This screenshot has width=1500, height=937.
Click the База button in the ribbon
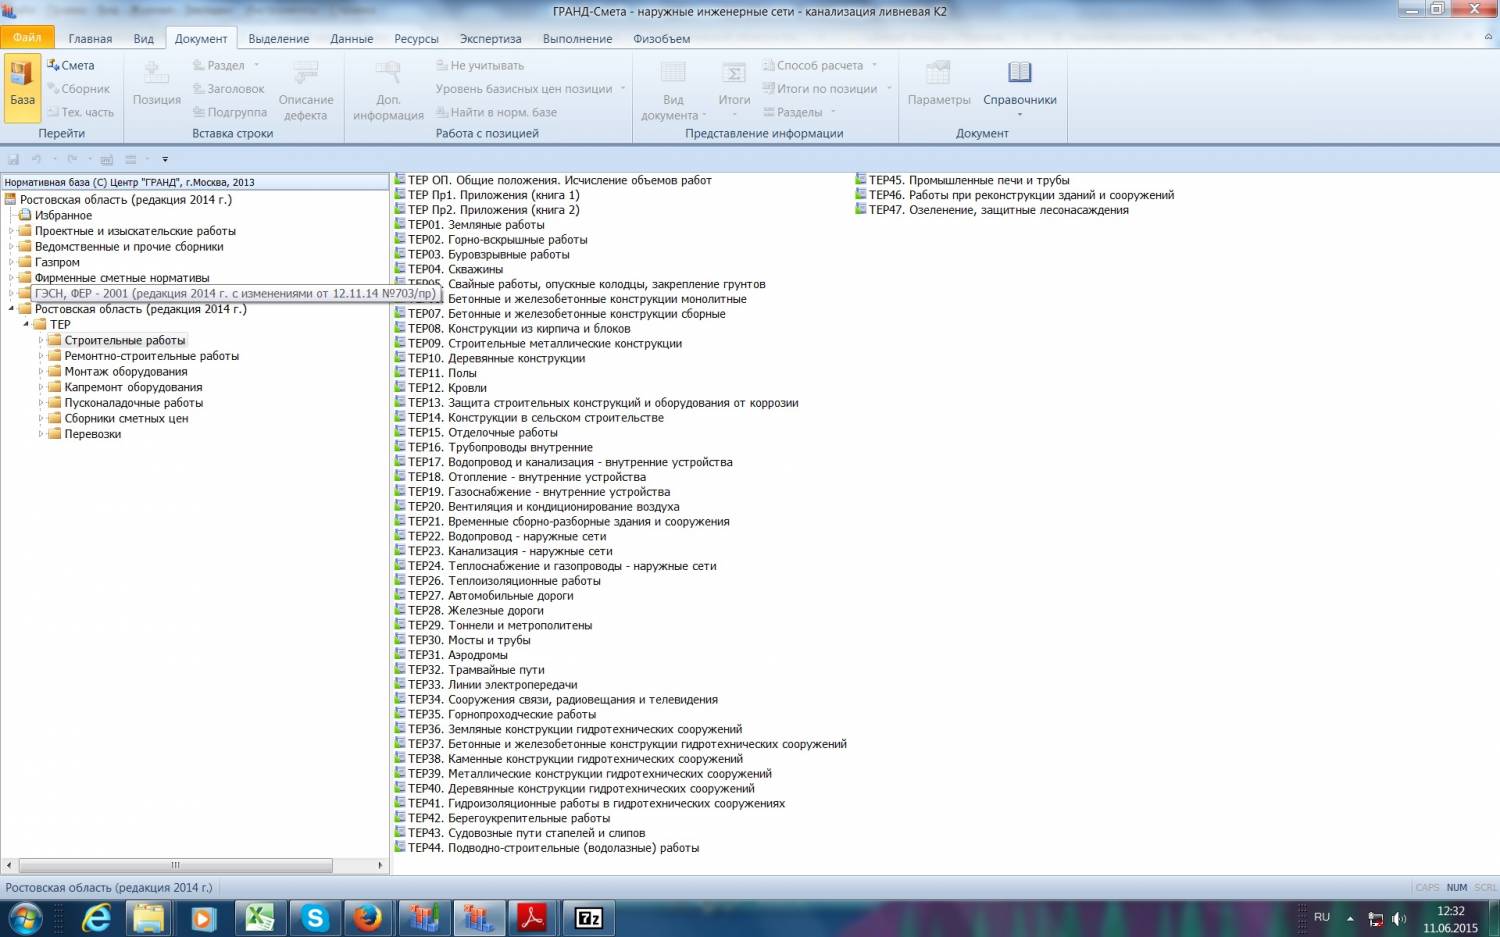[22, 88]
